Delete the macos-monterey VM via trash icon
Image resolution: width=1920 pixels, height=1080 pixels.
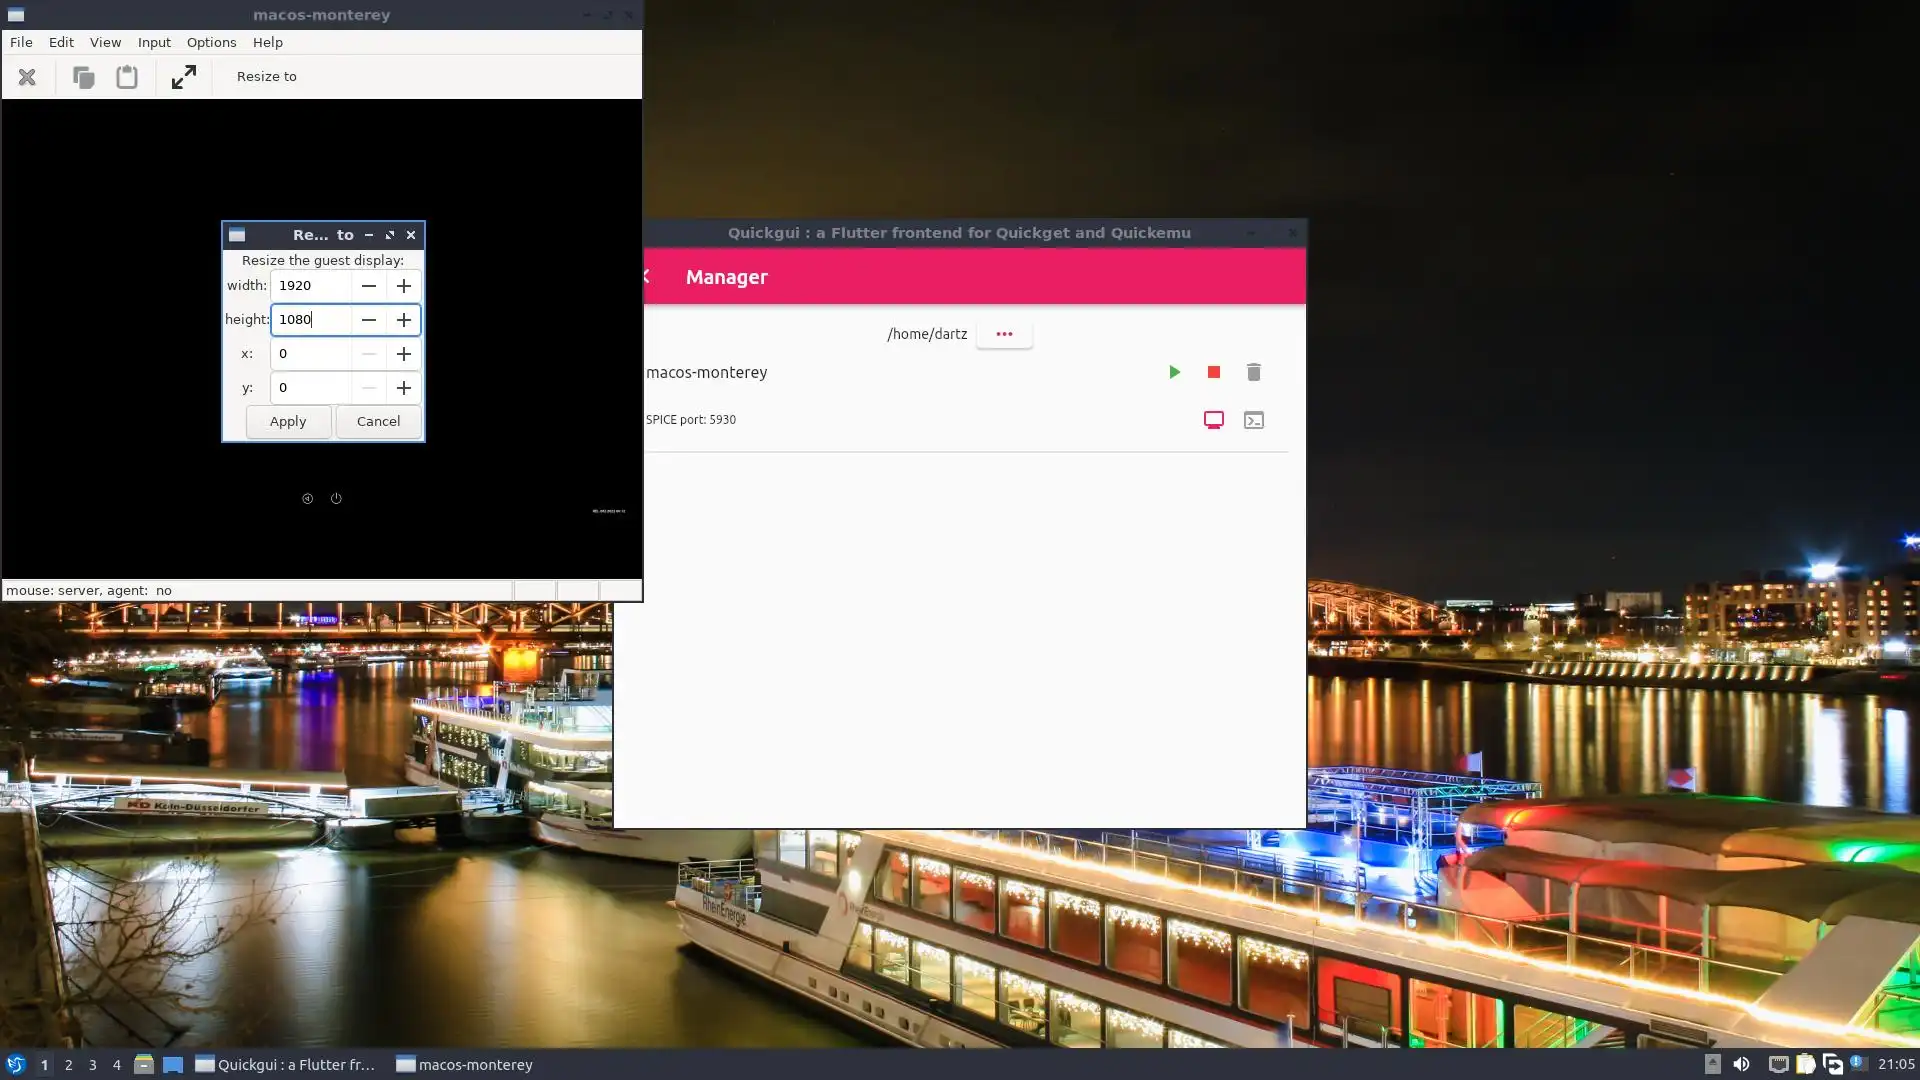click(1253, 372)
